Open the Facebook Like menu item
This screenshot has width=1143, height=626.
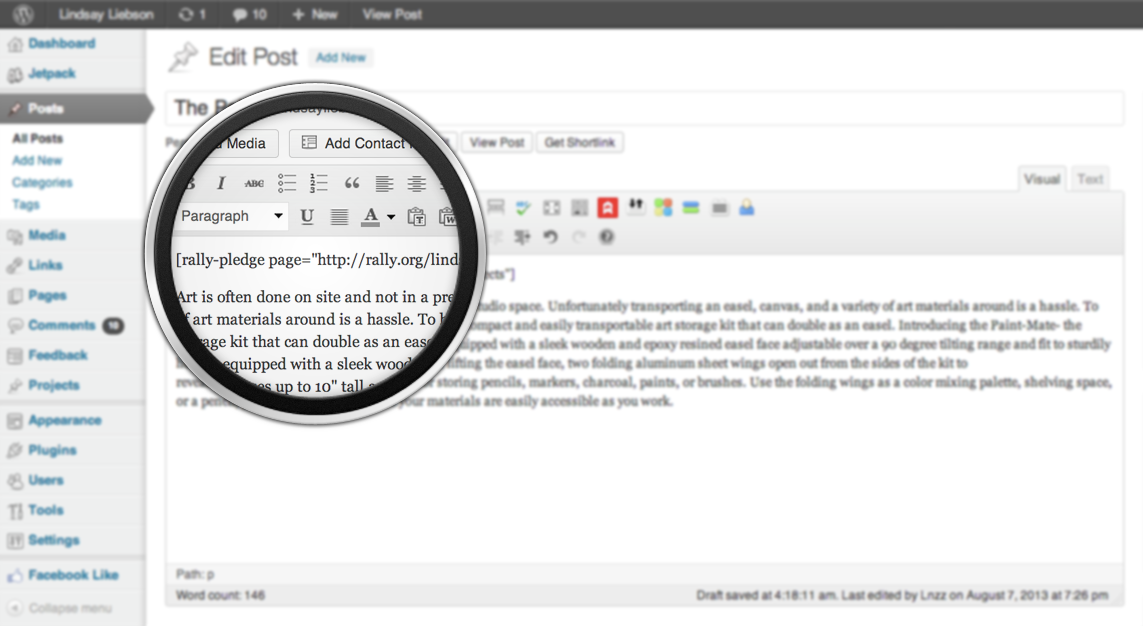(73, 575)
